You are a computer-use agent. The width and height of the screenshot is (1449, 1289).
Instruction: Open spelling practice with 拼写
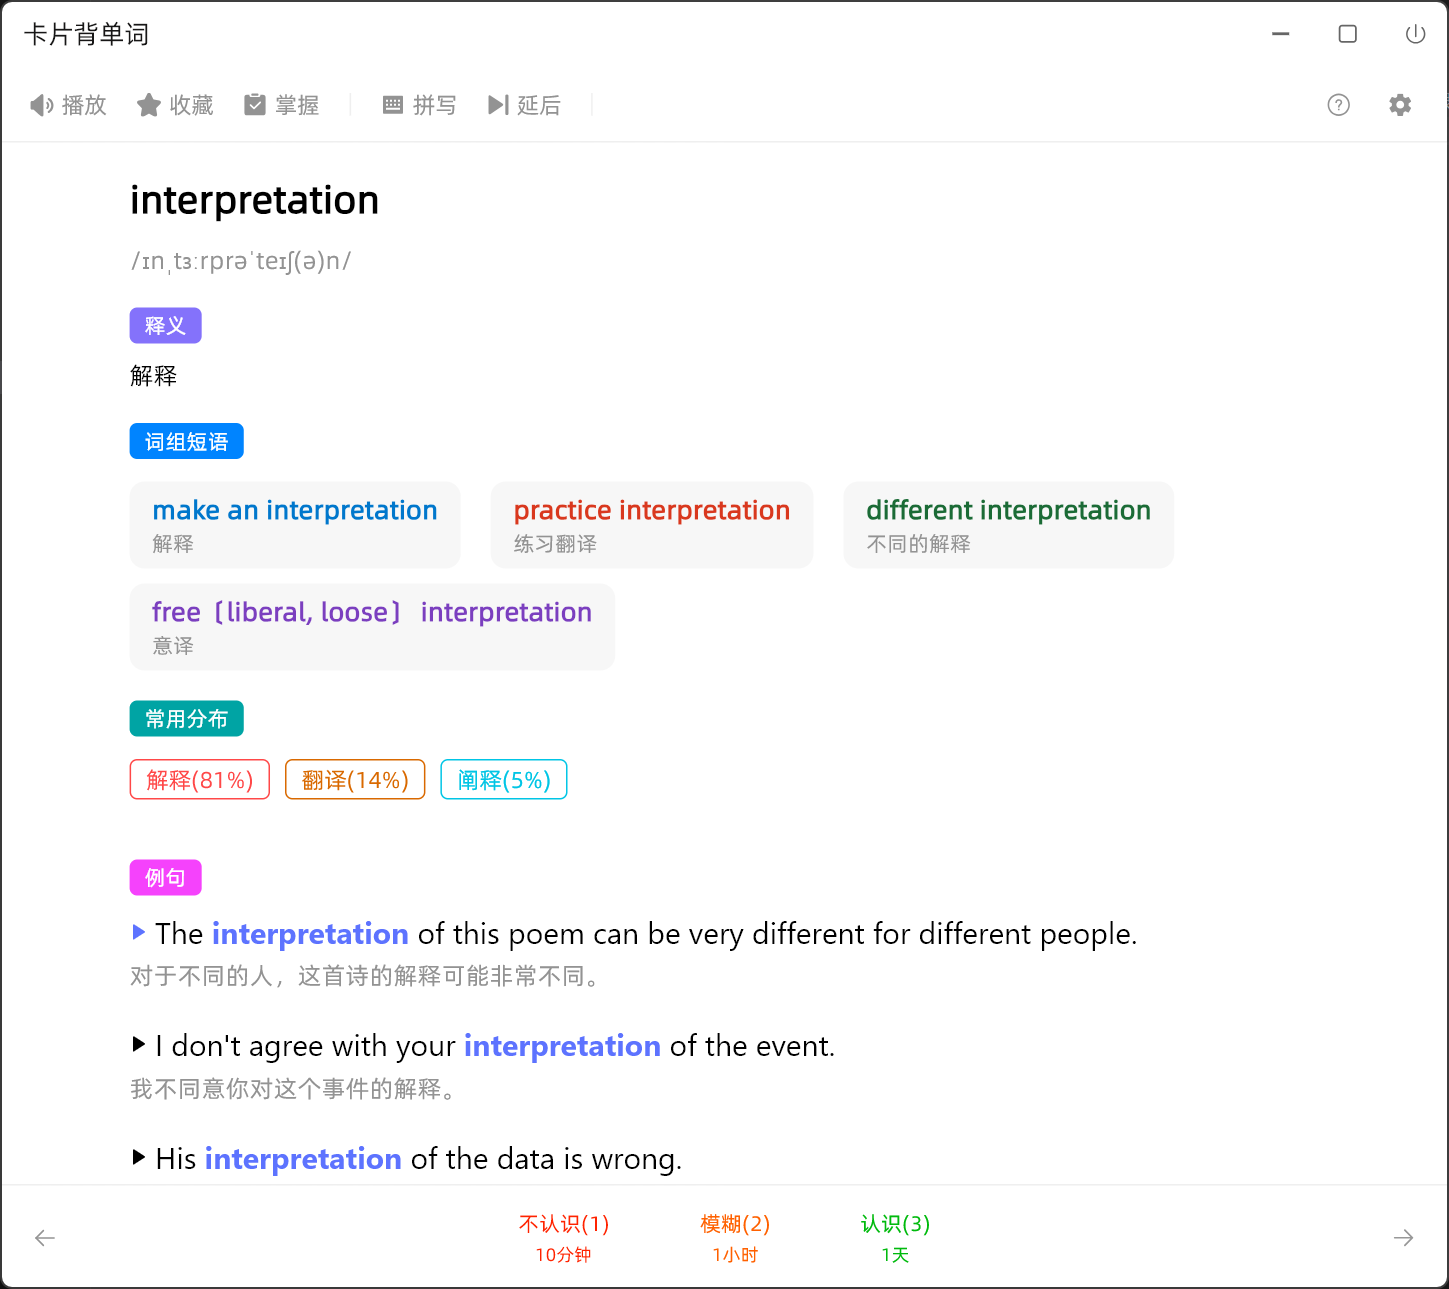419,105
